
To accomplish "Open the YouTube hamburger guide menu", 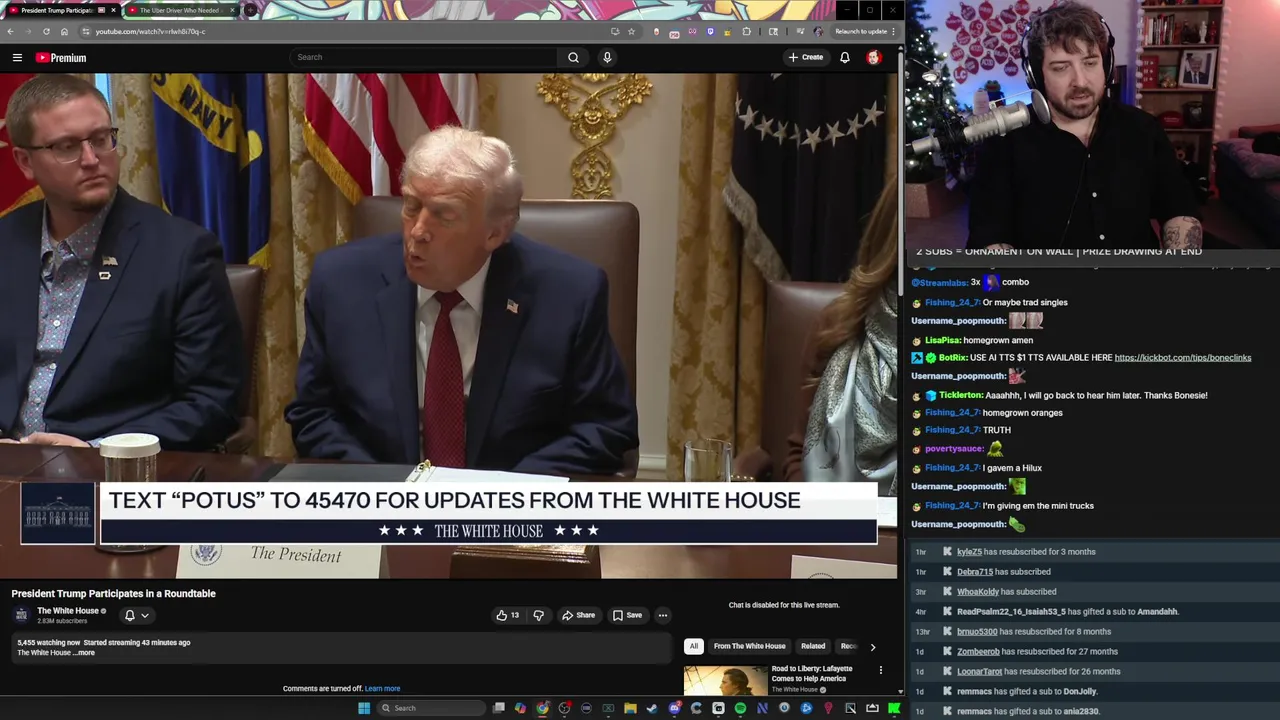I will pyautogui.click(x=17, y=57).
